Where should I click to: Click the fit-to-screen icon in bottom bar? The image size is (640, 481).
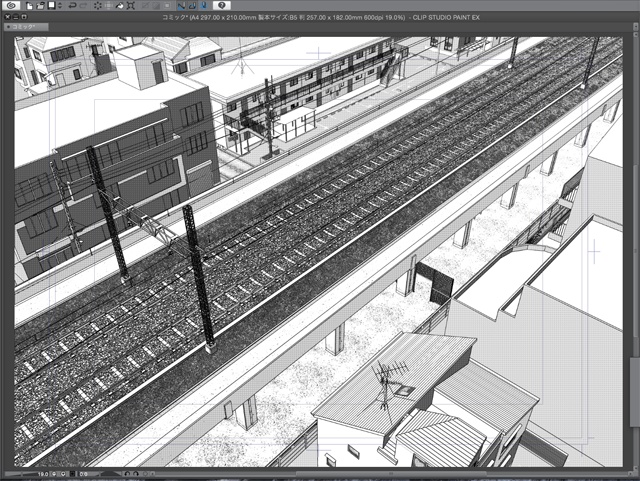(72, 474)
